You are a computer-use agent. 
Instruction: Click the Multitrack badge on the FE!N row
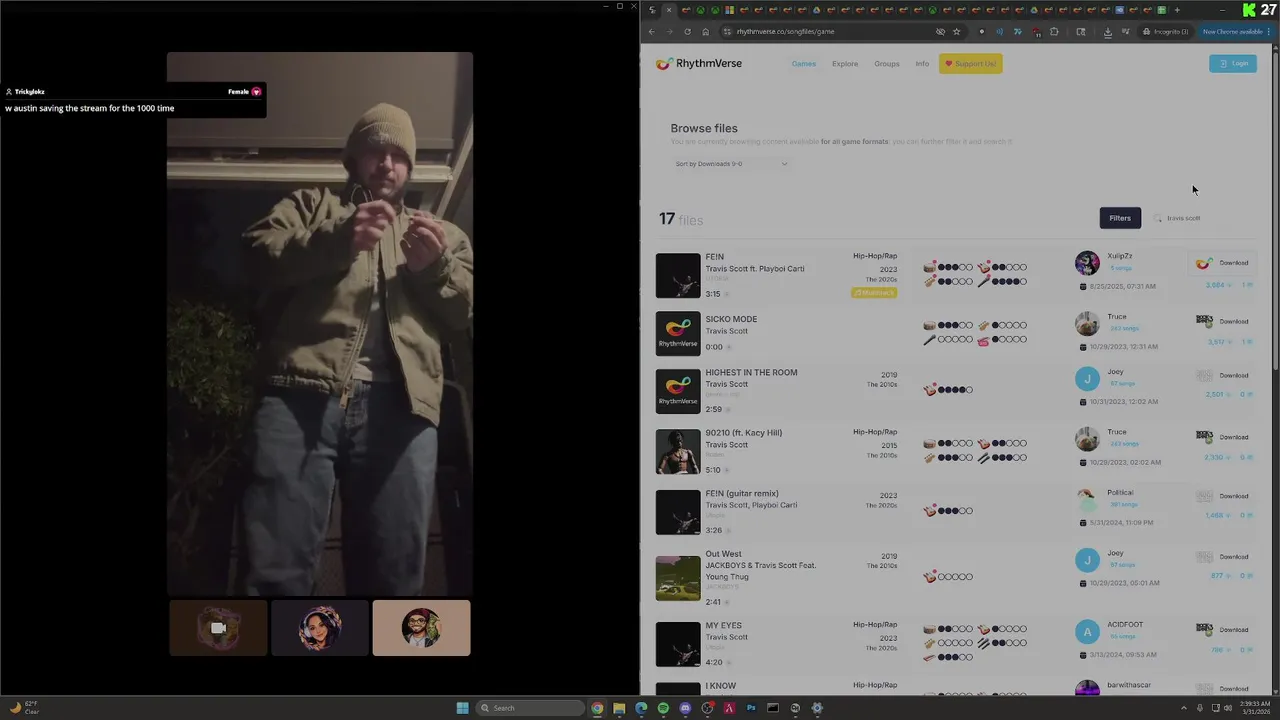pos(874,293)
